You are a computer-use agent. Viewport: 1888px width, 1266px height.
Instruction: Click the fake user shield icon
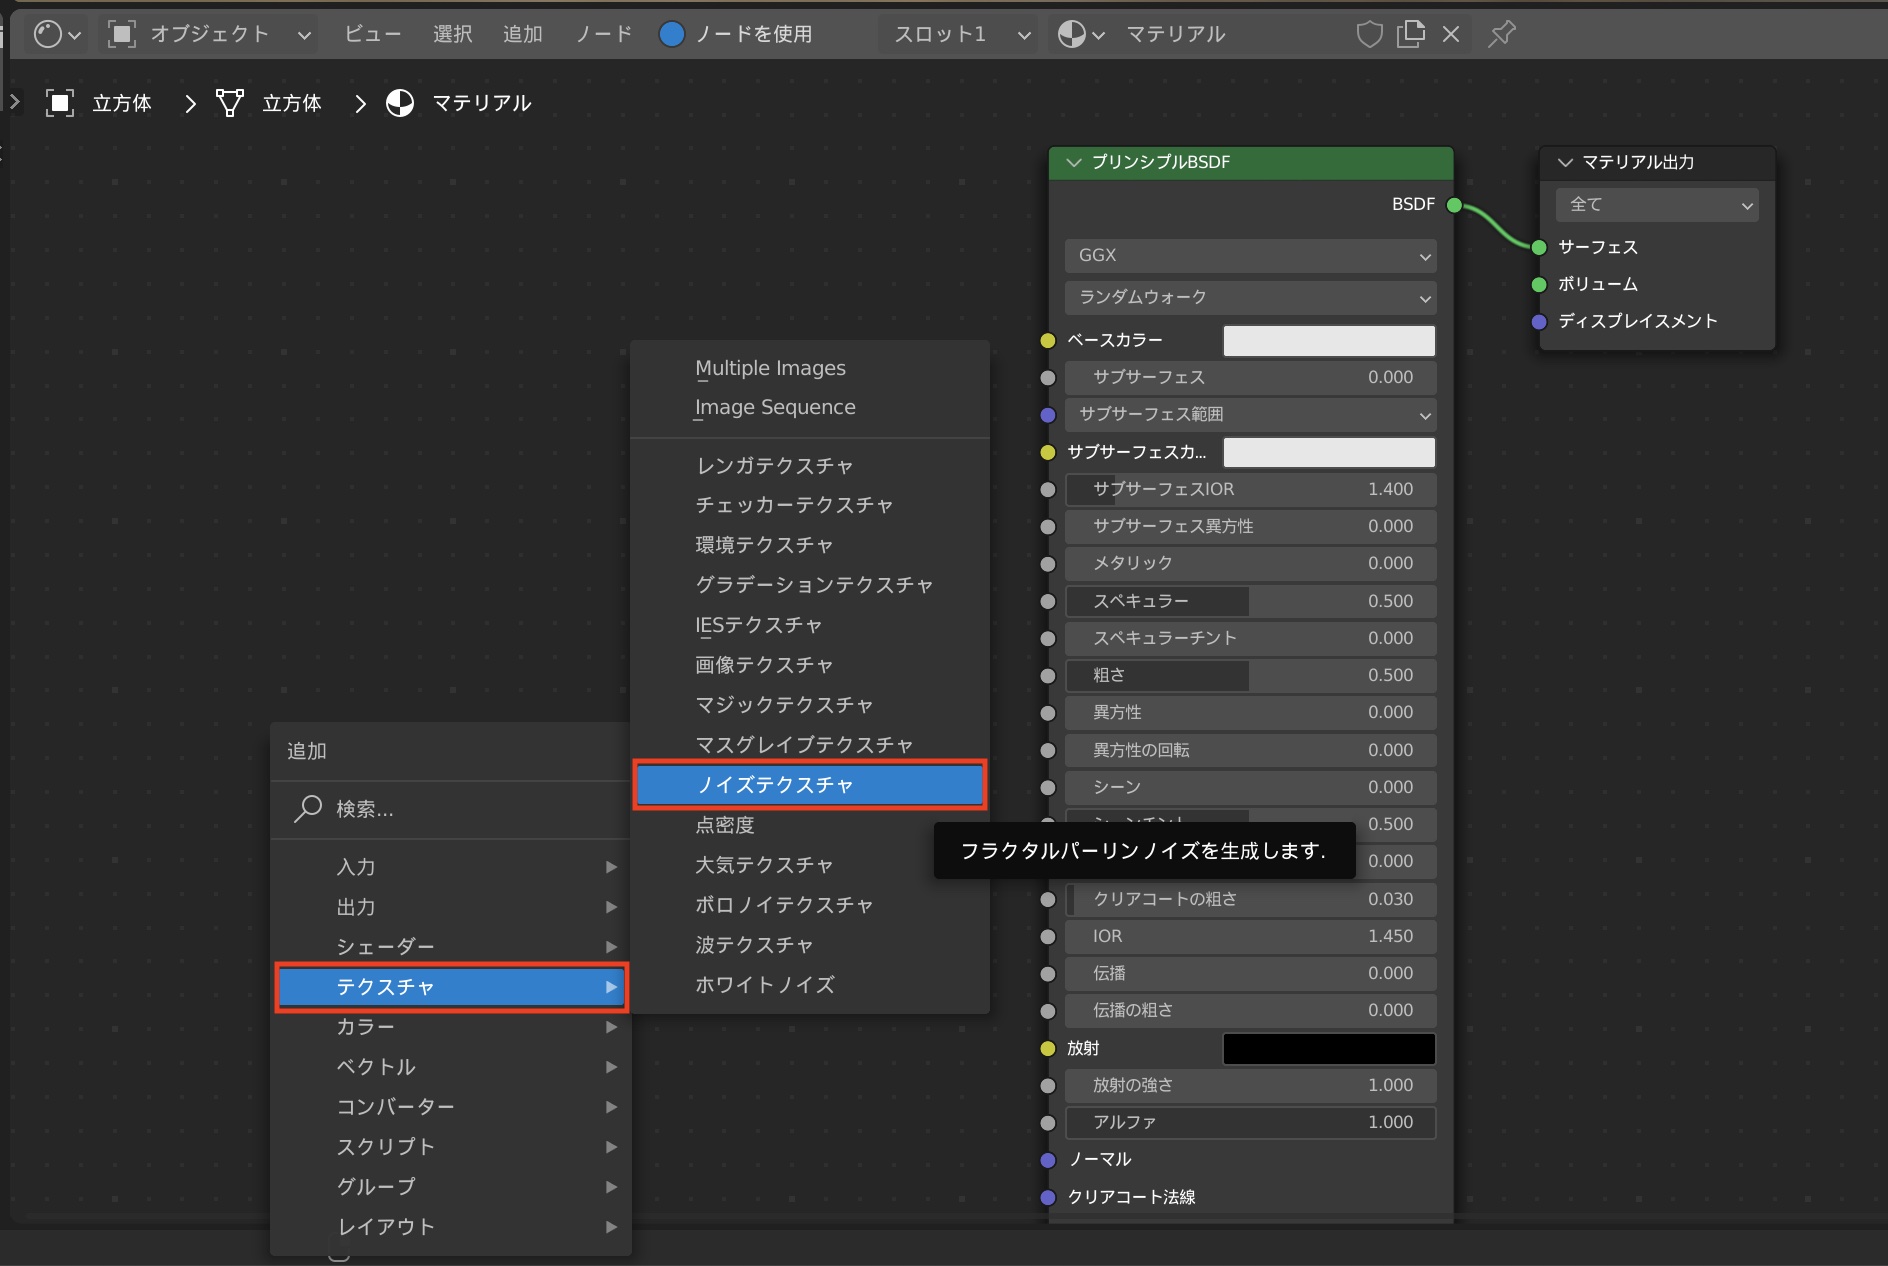click(x=1369, y=34)
